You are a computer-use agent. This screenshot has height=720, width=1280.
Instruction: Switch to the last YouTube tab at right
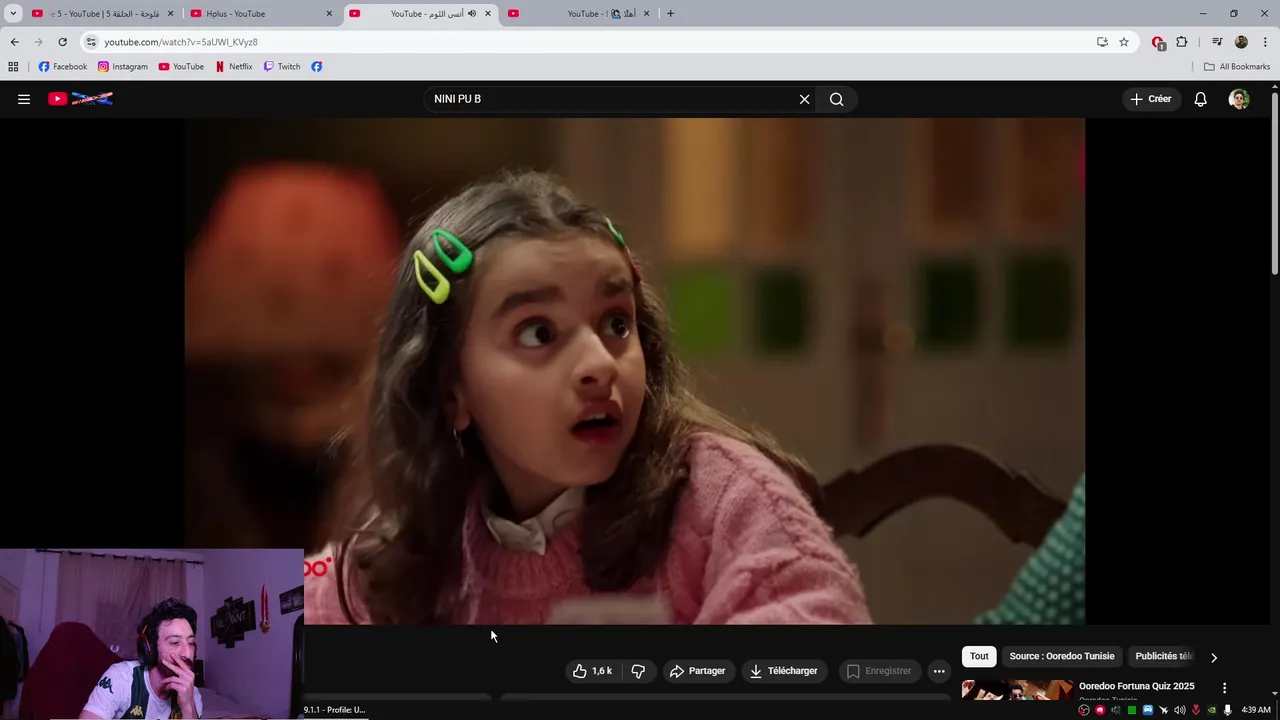580,14
